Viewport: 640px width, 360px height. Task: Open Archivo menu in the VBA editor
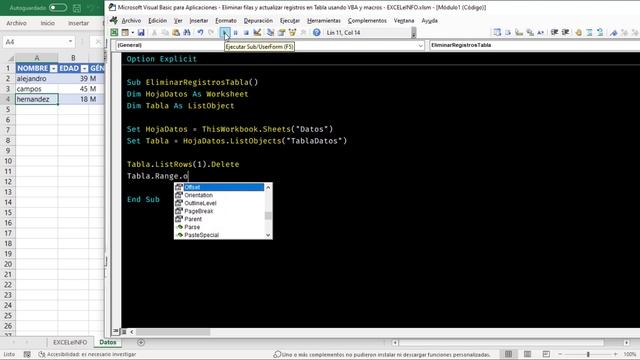[x=131, y=20]
